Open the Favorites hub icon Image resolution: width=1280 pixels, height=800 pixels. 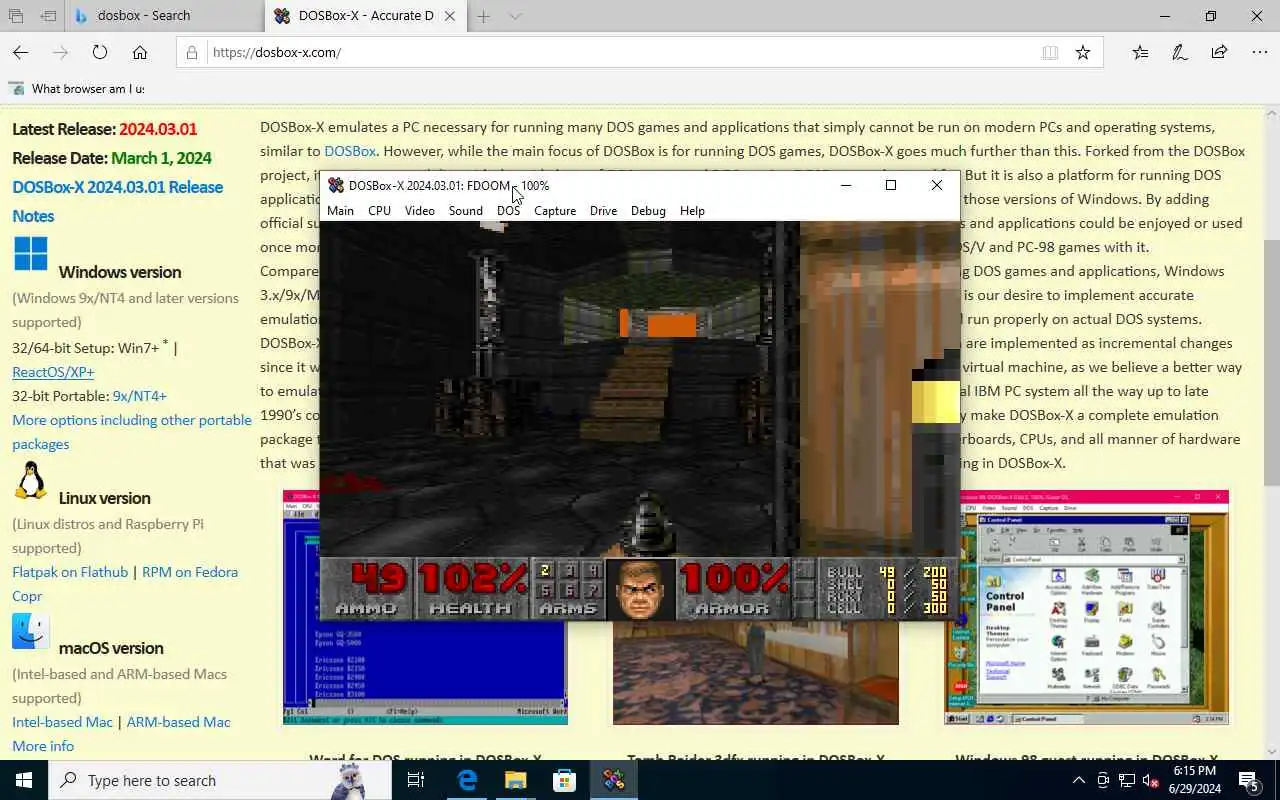pos(1141,52)
